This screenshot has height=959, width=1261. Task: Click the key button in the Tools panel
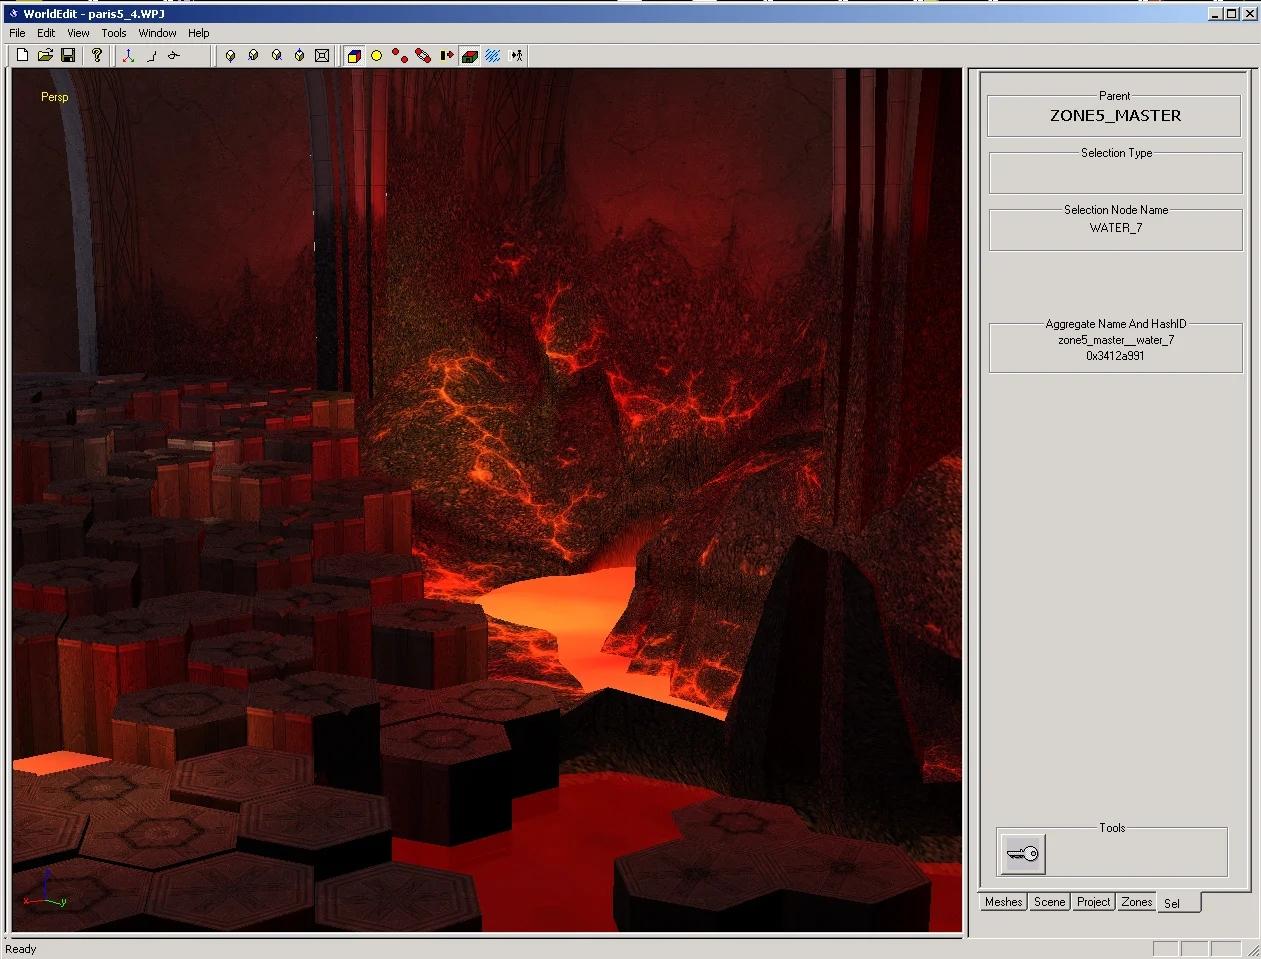coord(1021,853)
